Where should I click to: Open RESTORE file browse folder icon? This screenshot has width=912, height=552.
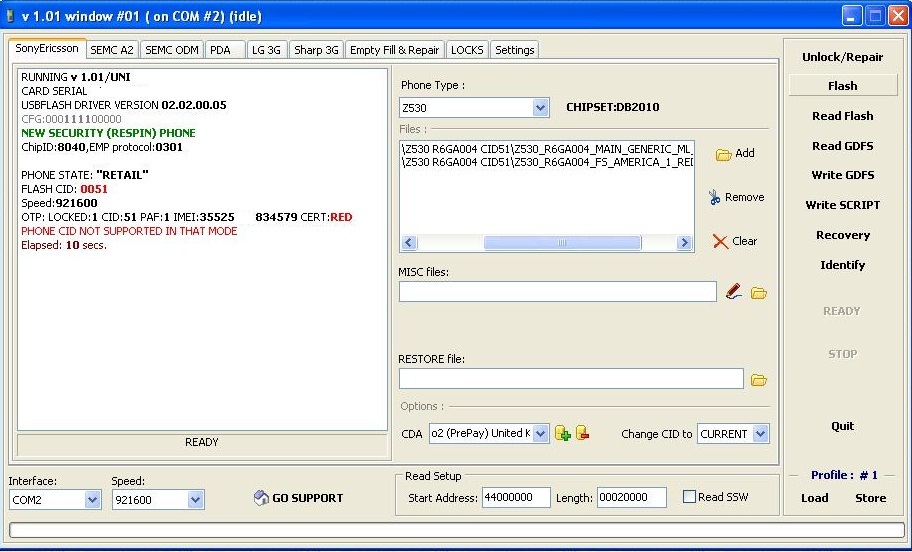[758, 380]
